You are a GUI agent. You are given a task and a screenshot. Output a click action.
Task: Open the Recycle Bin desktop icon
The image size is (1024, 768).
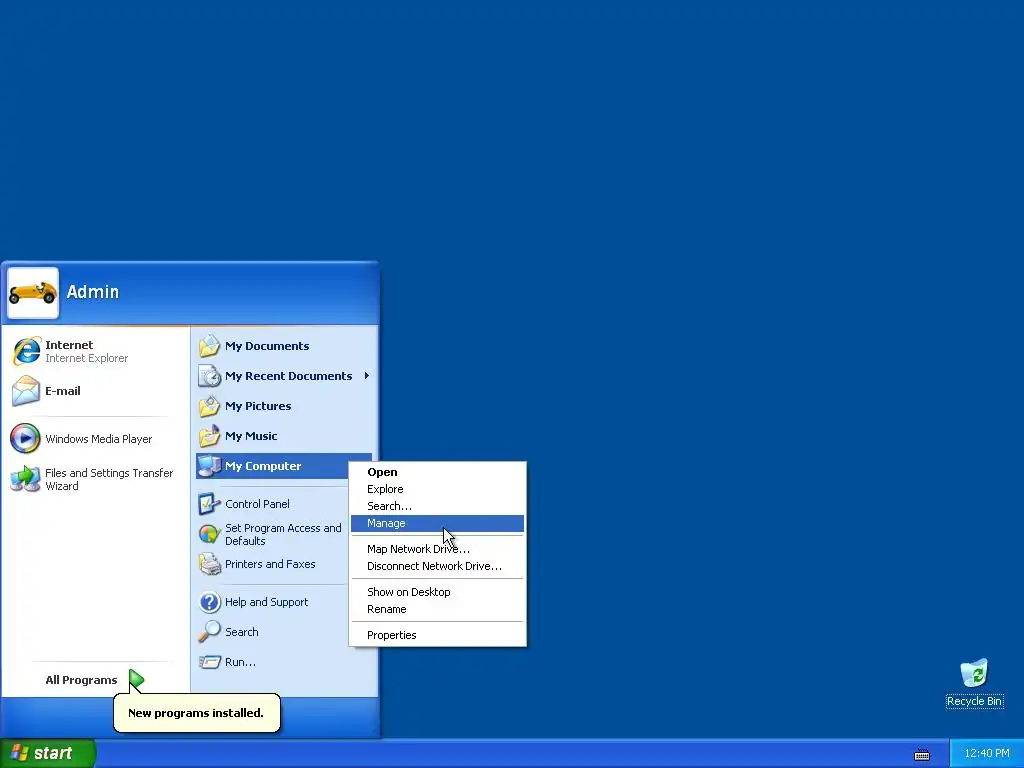click(x=974, y=673)
